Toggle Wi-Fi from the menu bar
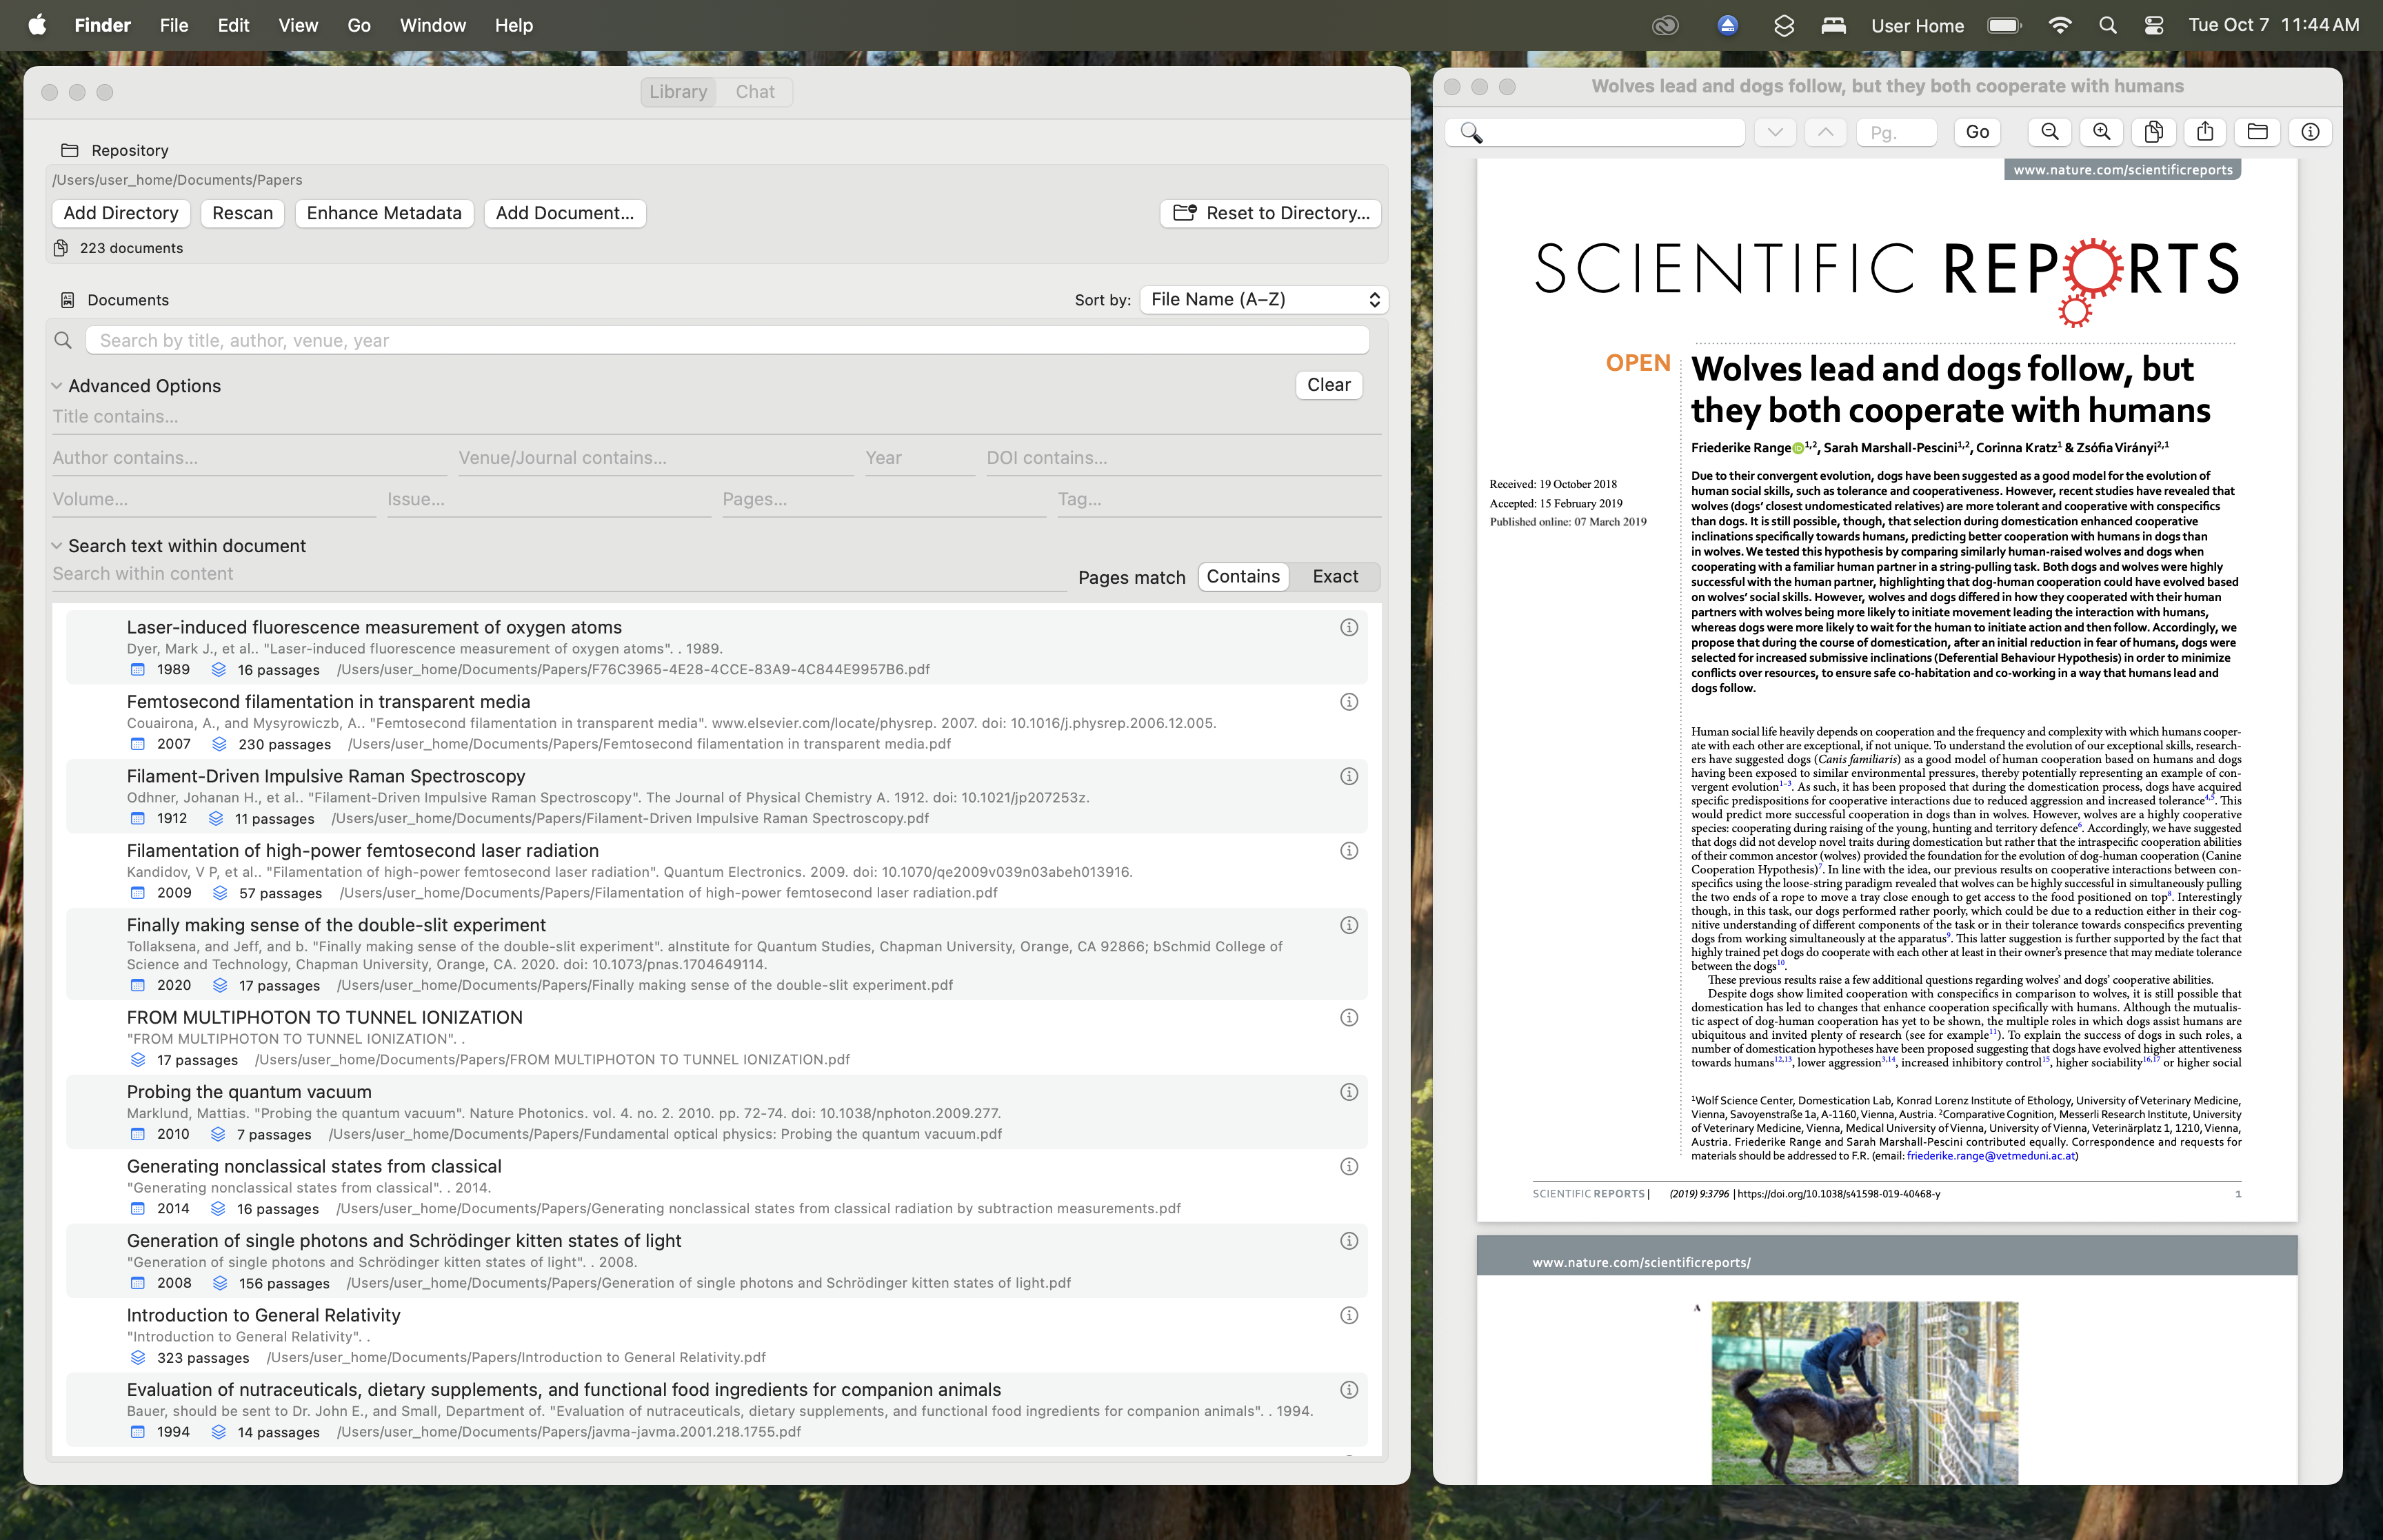Screen dimensions: 2383x1540 click(2060, 25)
